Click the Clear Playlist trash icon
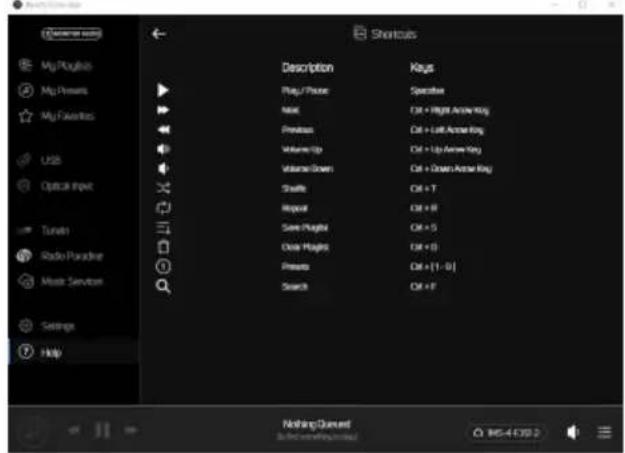The image size is (625, 453). click(x=163, y=247)
